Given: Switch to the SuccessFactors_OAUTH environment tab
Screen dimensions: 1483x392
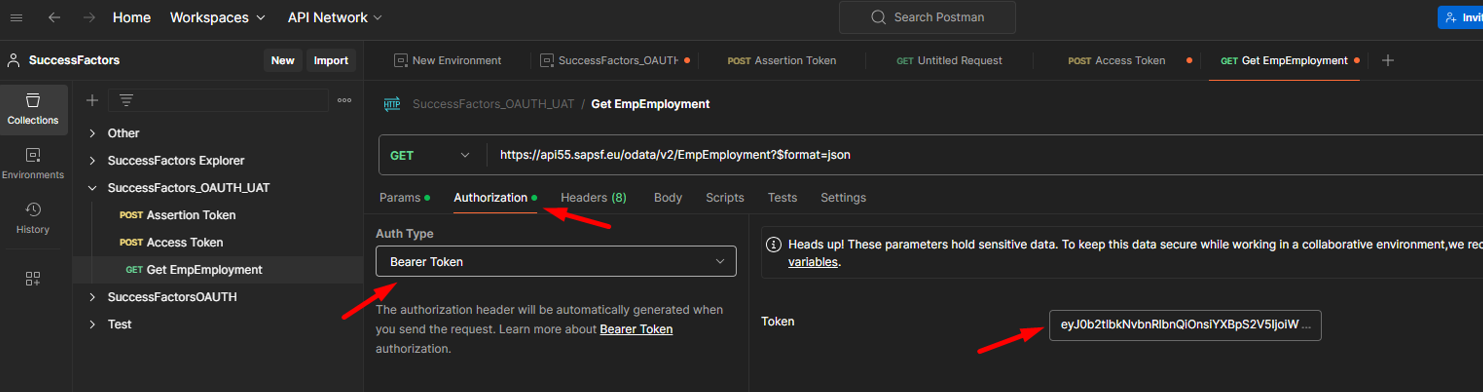Looking at the screenshot, I should [616, 60].
